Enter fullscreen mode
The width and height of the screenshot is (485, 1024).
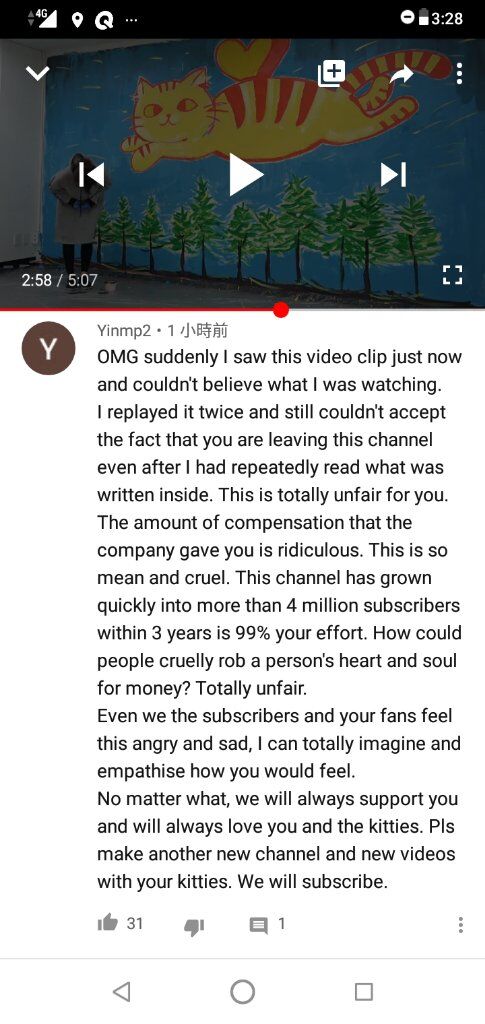(452, 274)
